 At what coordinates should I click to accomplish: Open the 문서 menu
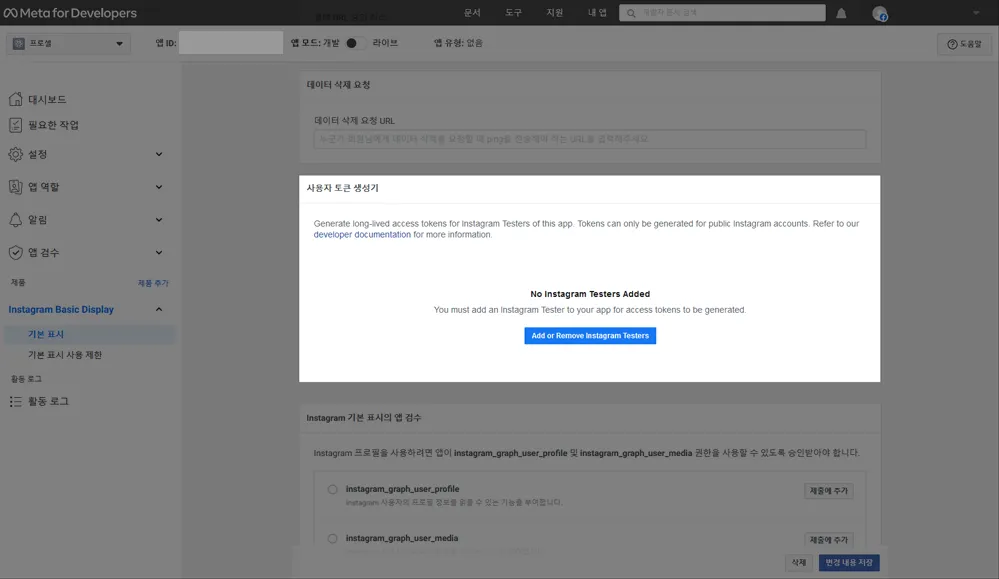pos(472,13)
